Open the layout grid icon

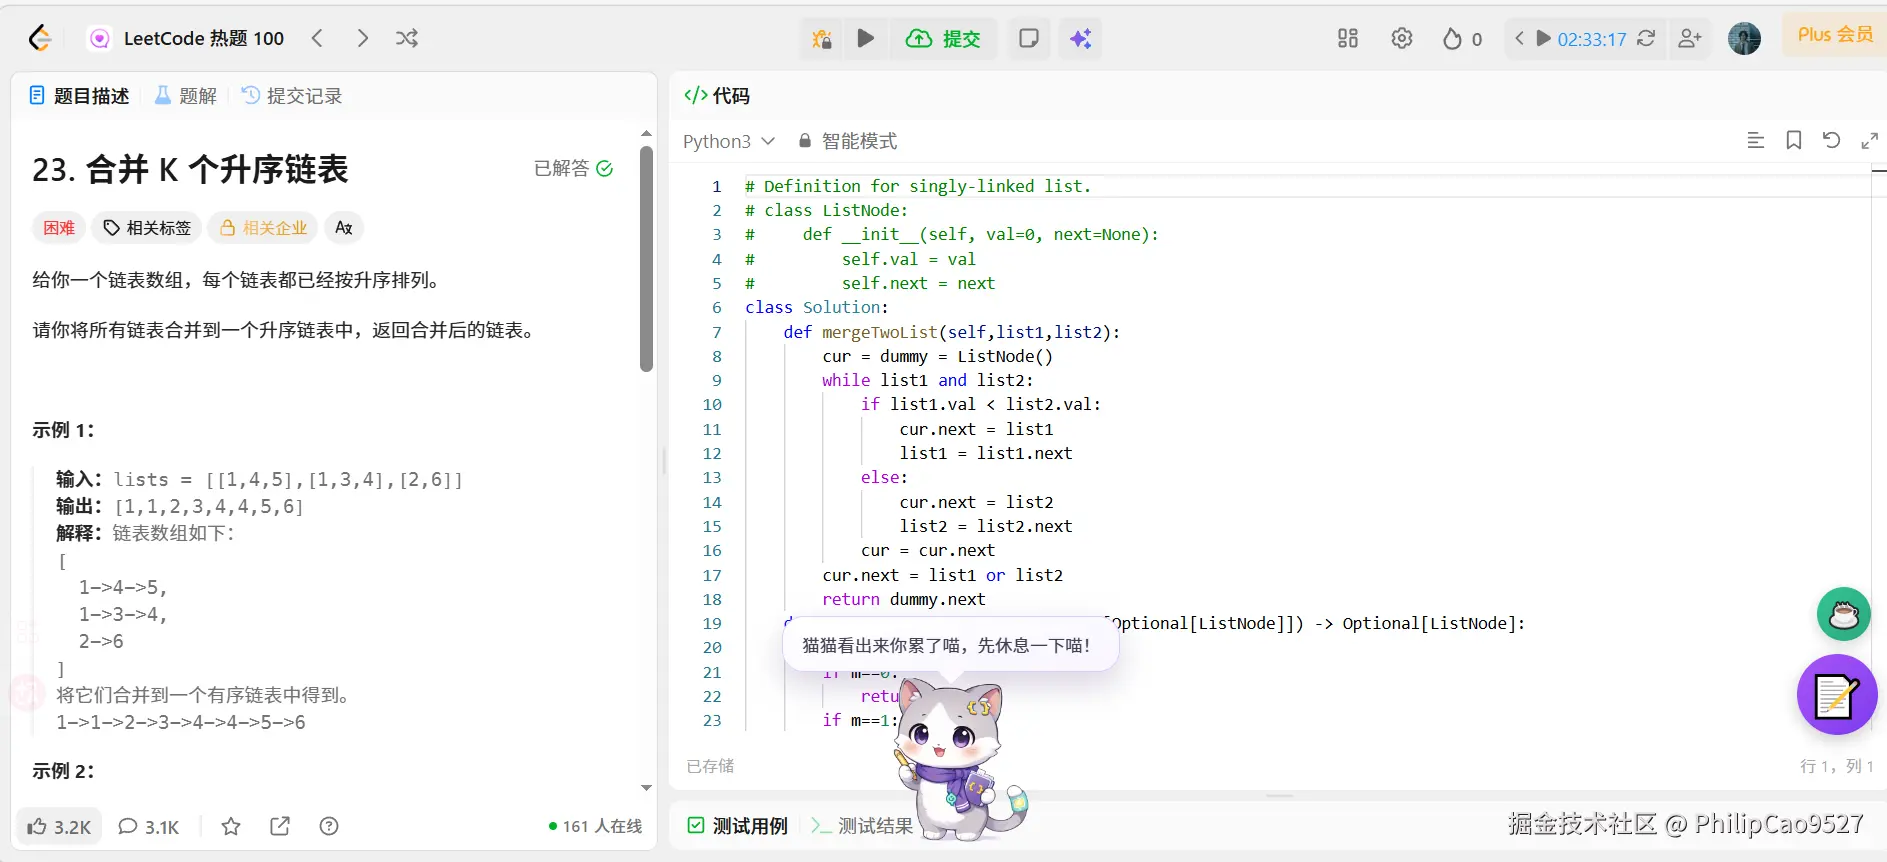coord(1347,38)
